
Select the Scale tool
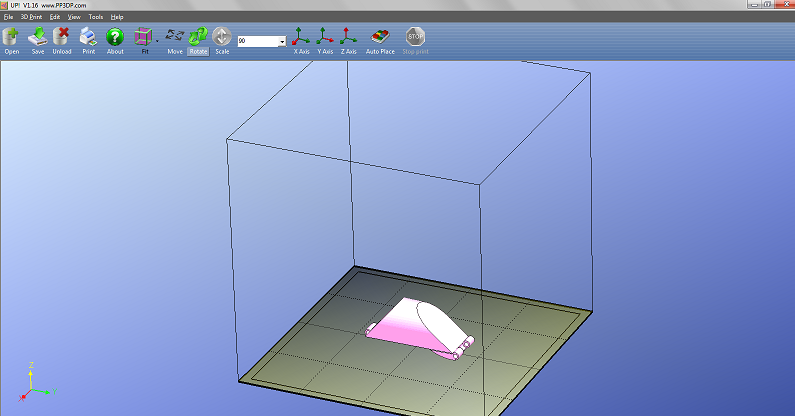(222, 41)
